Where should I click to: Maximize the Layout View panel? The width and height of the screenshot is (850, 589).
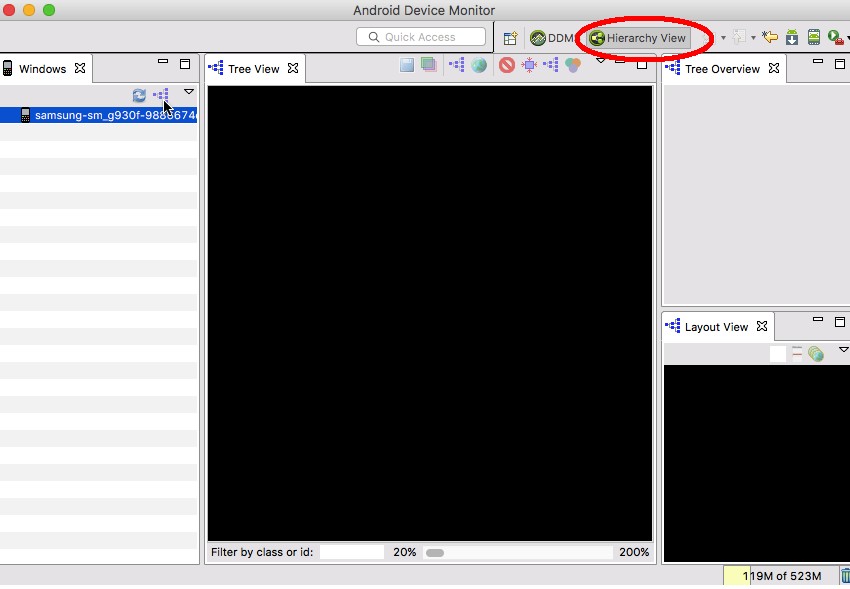tap(840, 322)
